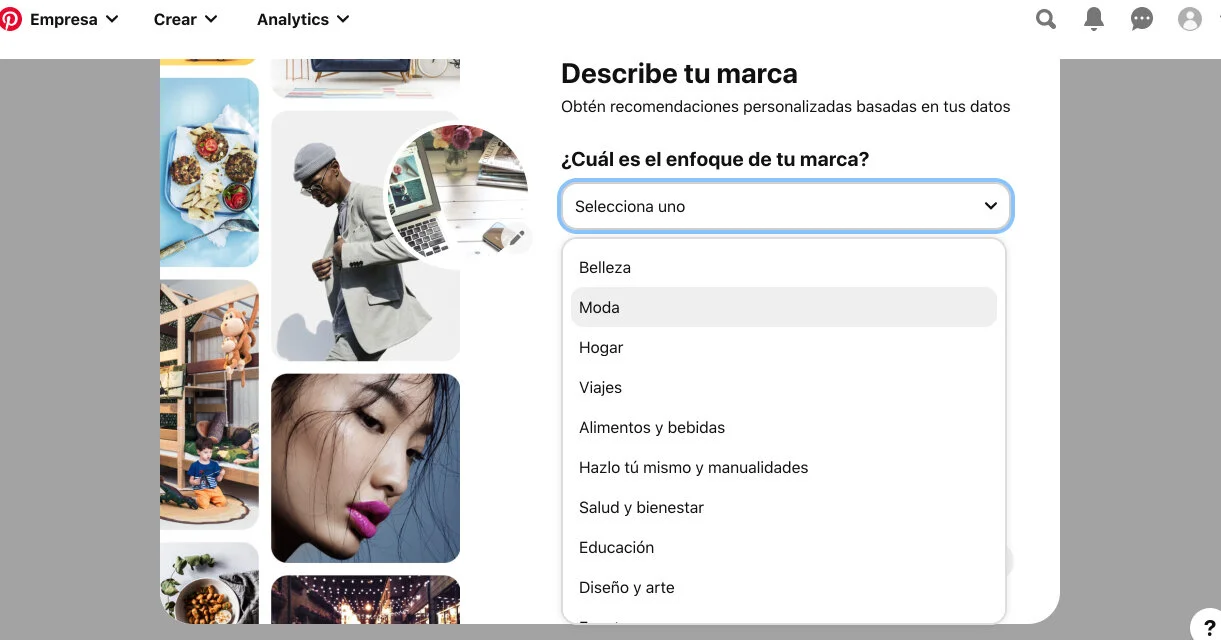Click the food tray on blue image

209,172
